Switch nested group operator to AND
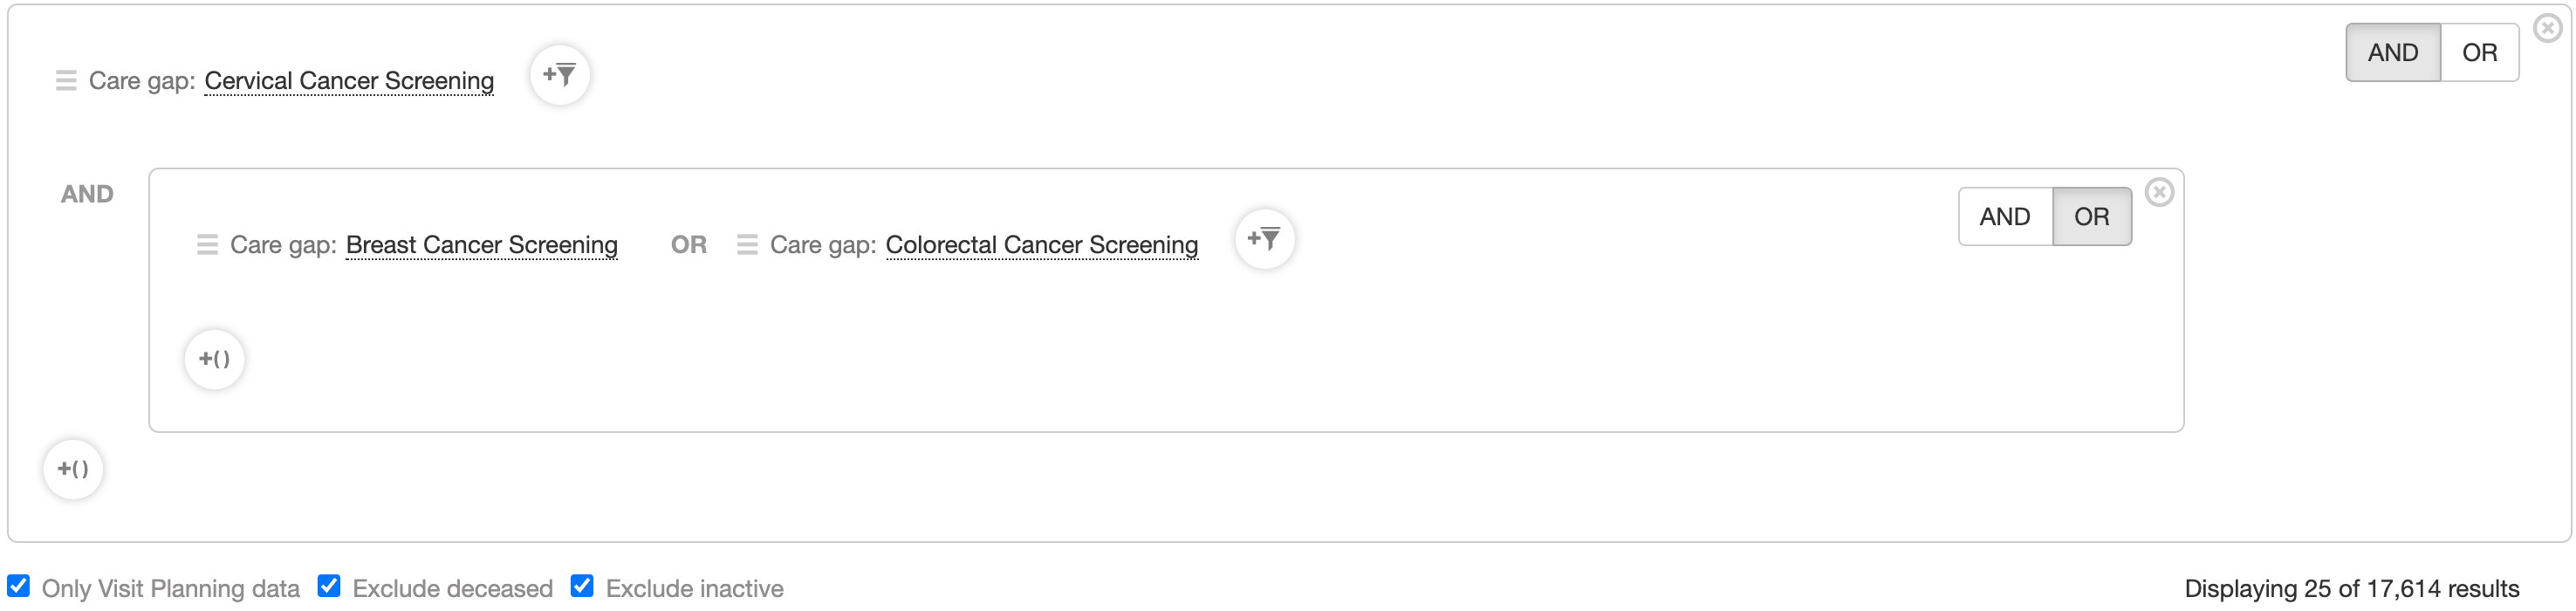 tap(2004, 217)
